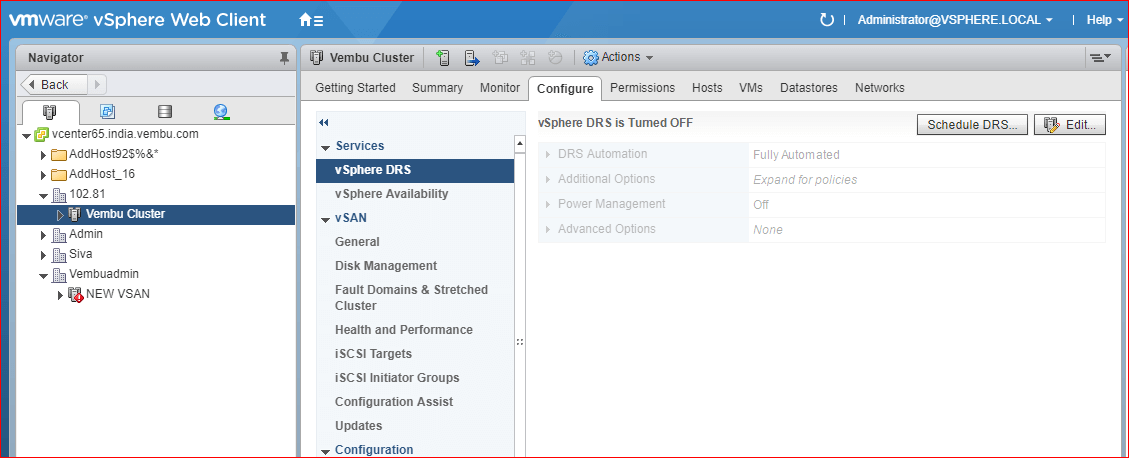Image resolution: width=1129 pixels, height=458 pixels.
Task: Expand the Advanced Options row
Action: (x=549, y=230)
